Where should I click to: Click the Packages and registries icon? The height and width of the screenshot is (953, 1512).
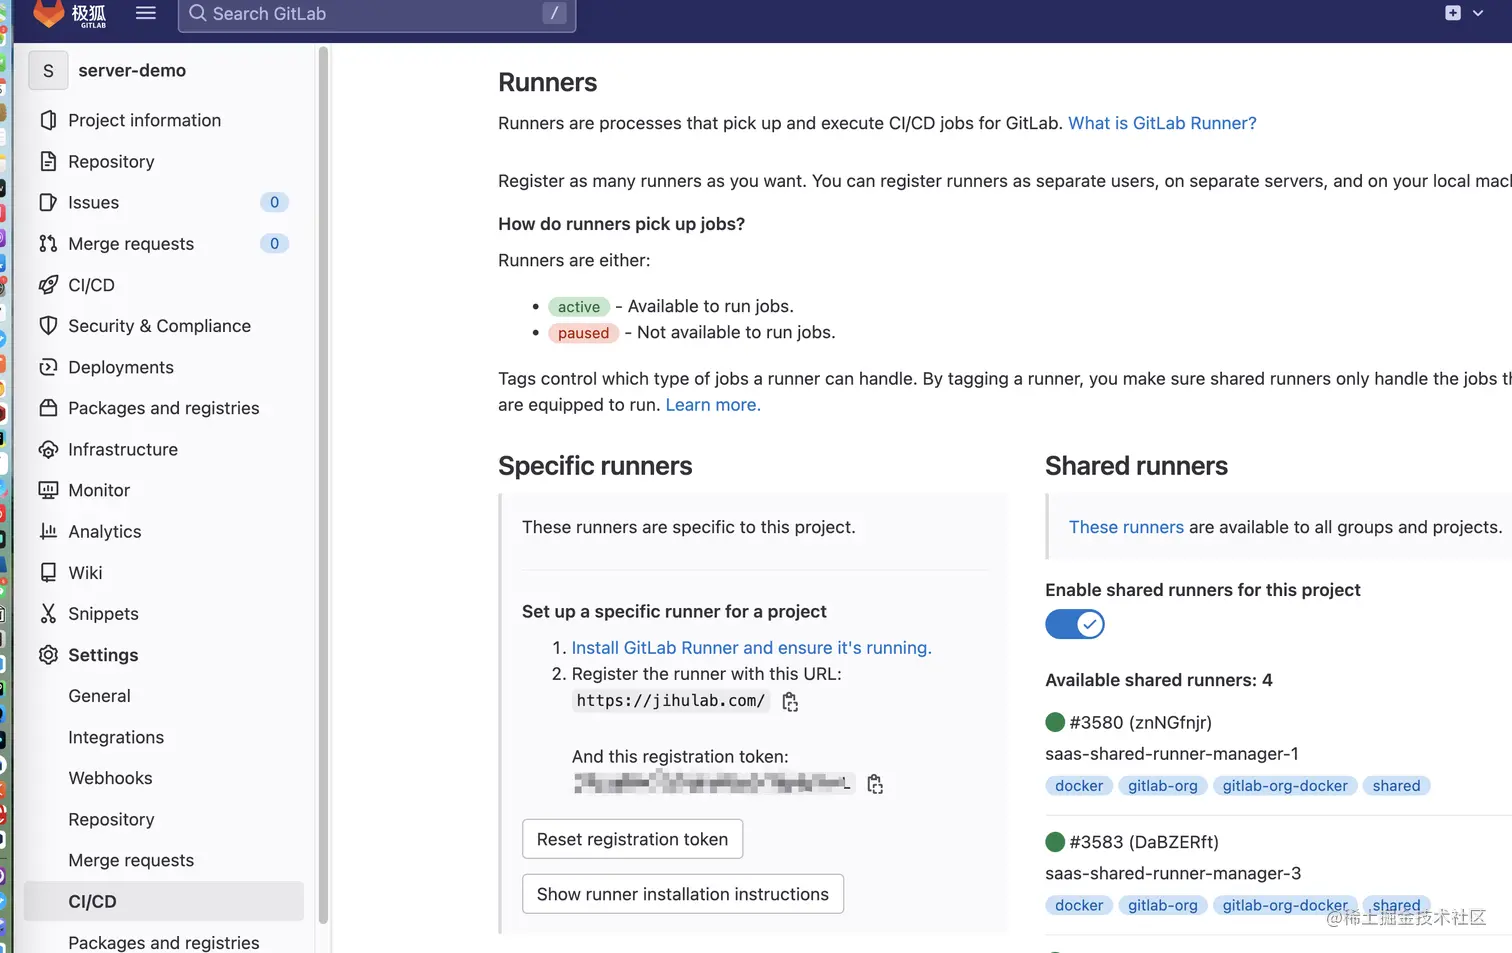(48, 408)
